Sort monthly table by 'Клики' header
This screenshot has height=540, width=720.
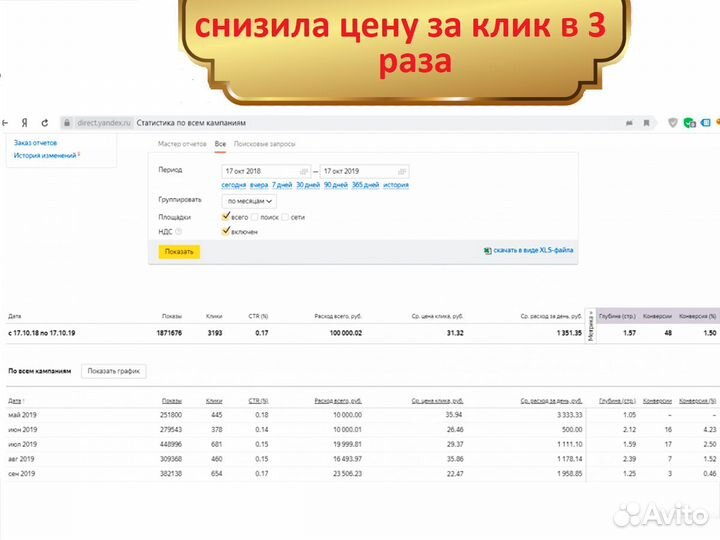point(214,401)
